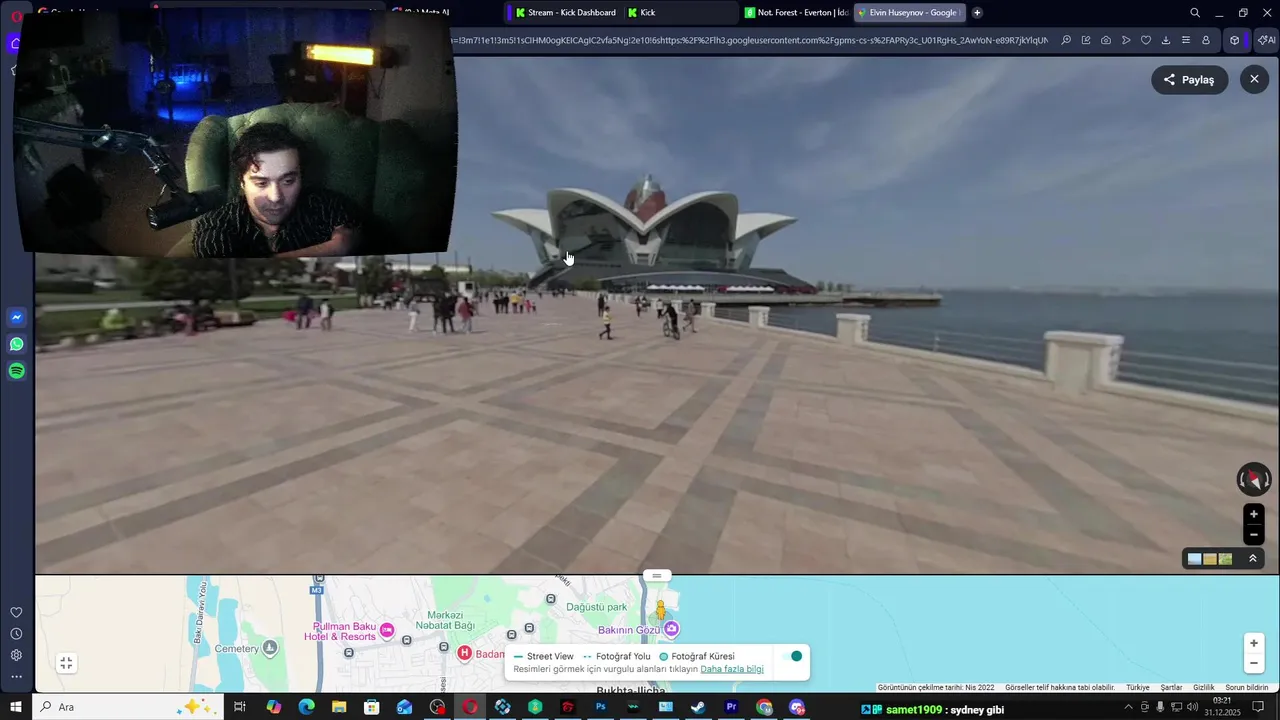Click the Cemetery map marker
1280x720 pixels.
coord(270,648)
